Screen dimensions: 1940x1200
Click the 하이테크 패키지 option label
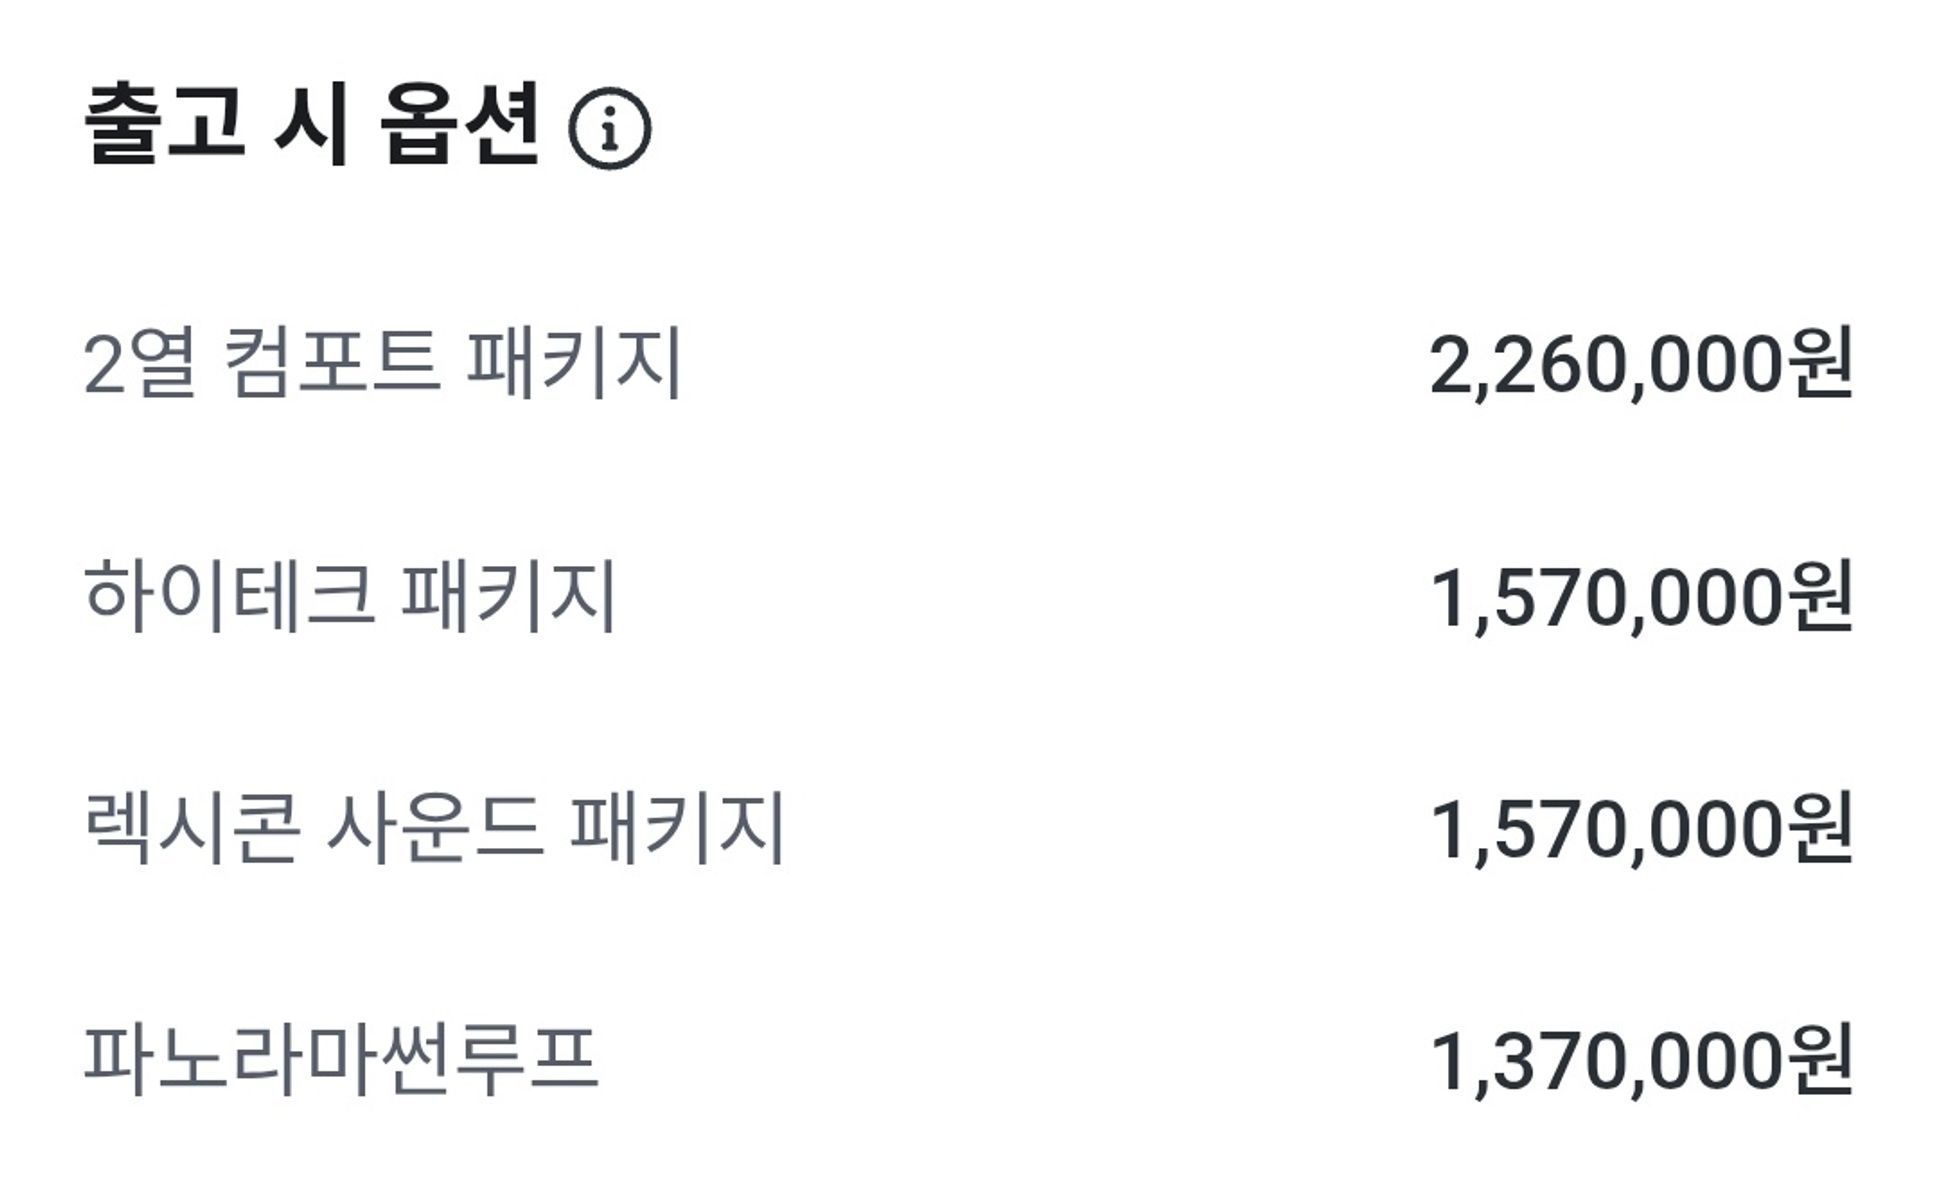pos(350,596)
